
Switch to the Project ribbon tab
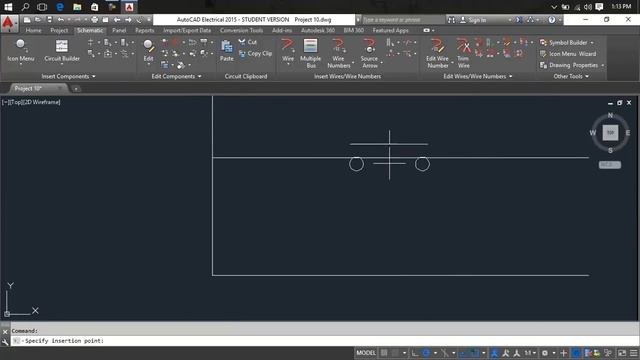tap(59, 30)
